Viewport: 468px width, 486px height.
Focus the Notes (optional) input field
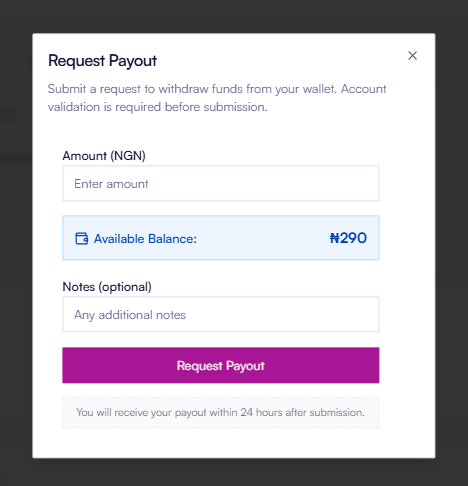[221, 314]
